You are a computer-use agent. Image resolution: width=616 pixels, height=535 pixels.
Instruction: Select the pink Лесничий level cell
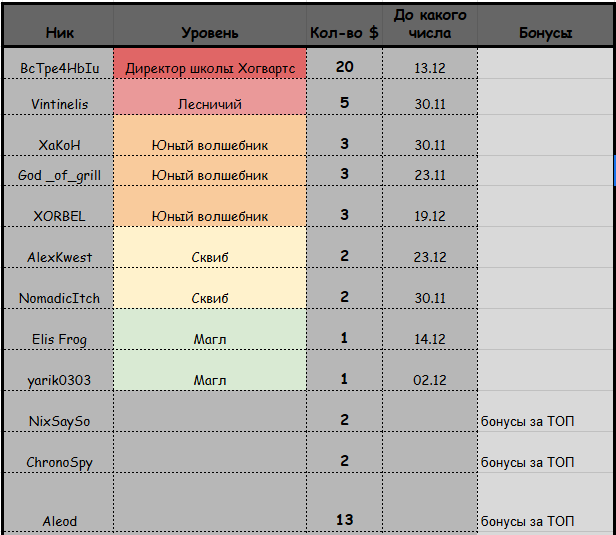210,97
